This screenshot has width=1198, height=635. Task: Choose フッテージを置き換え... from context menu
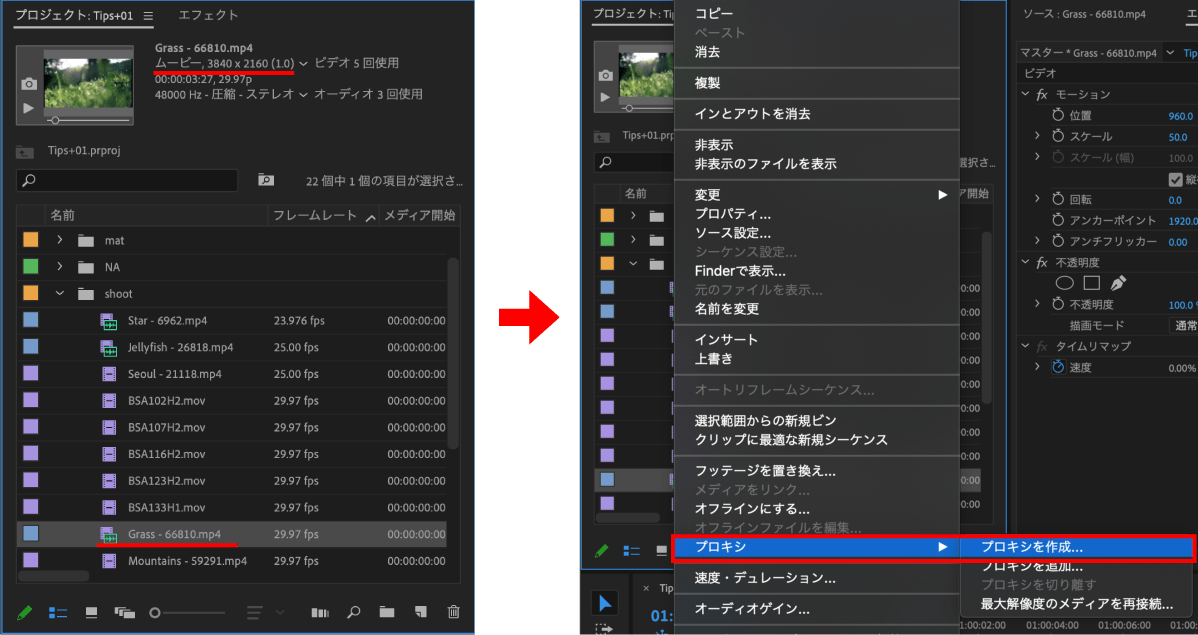[x=765, y=471]
